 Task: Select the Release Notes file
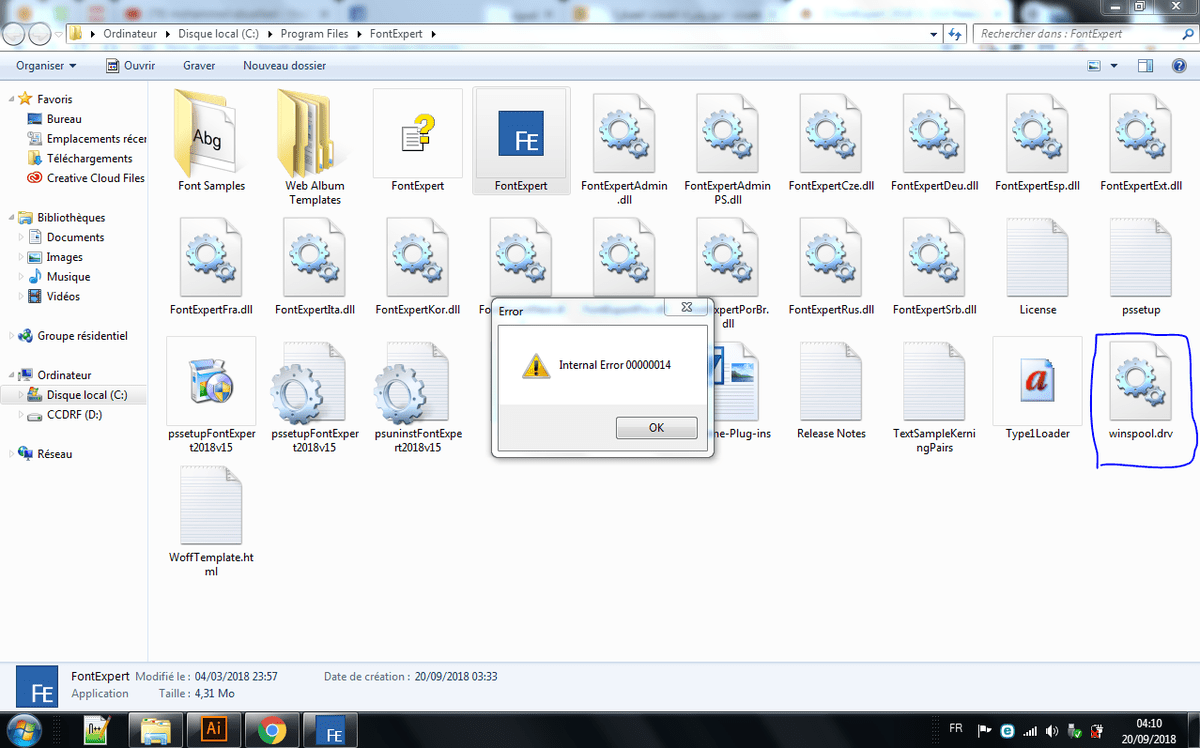tap(831, 388)
